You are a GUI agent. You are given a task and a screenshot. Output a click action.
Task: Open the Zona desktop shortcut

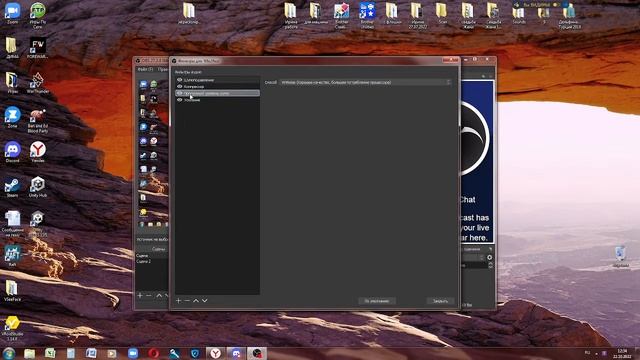pyautogui.click(x=12, y=118)
